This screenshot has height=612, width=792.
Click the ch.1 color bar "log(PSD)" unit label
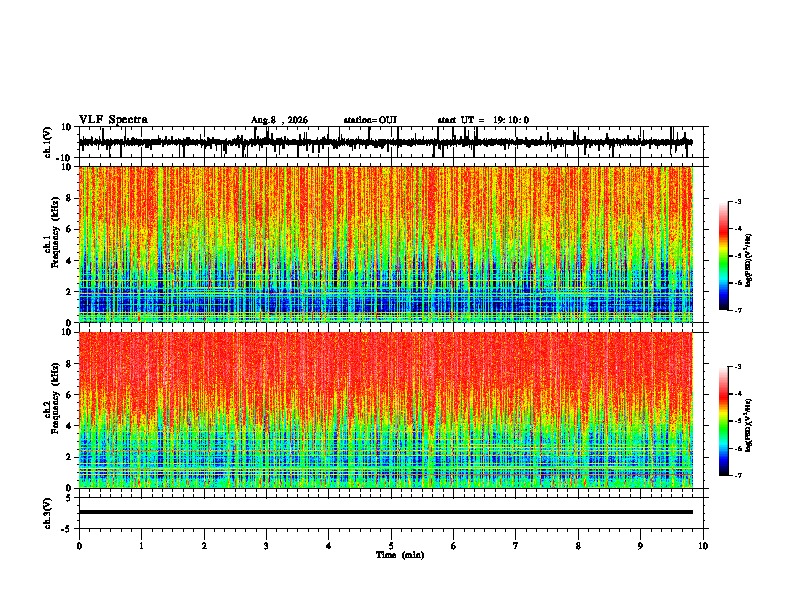click(749, 261)
